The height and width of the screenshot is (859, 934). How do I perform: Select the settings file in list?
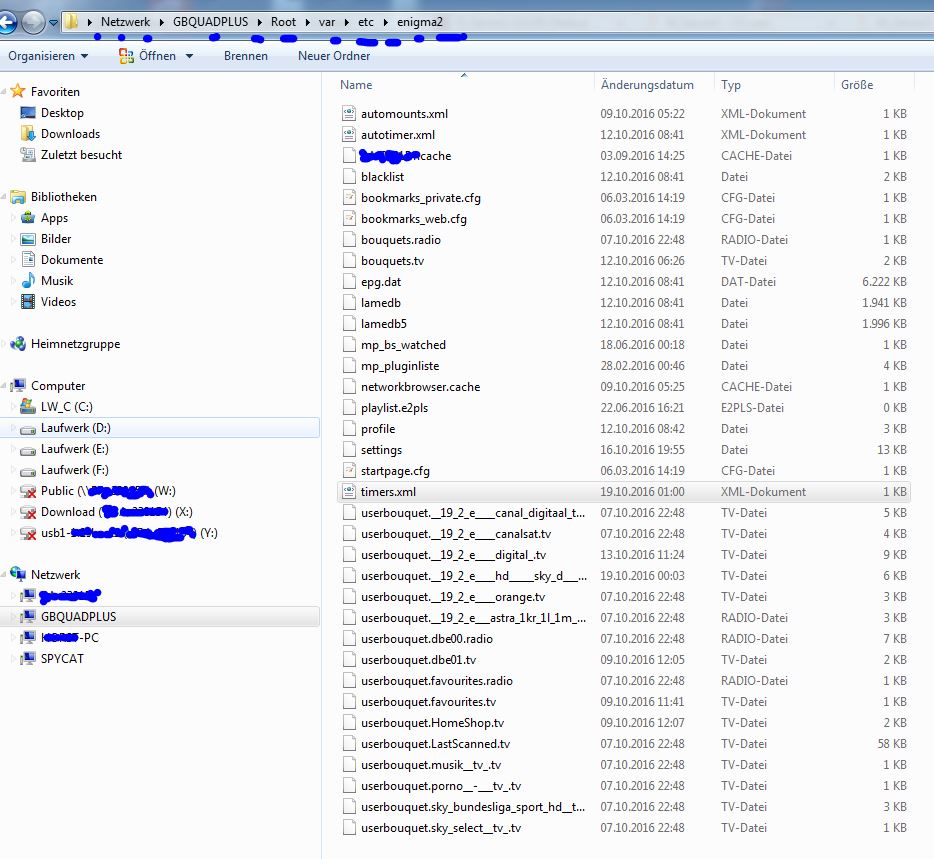[381, 450]
